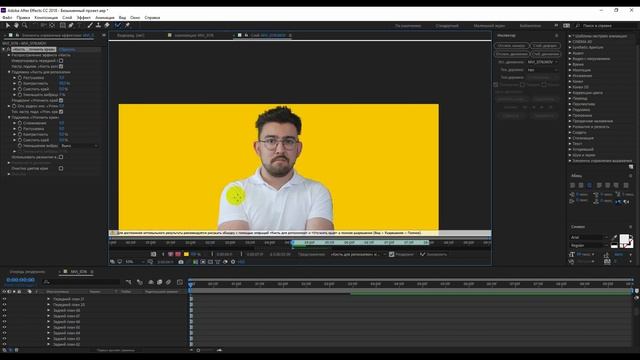Open the Уменьшение вибрации Выкл dropdown
This screenshot has width=640, height=360.
click(x=79, y=146)
